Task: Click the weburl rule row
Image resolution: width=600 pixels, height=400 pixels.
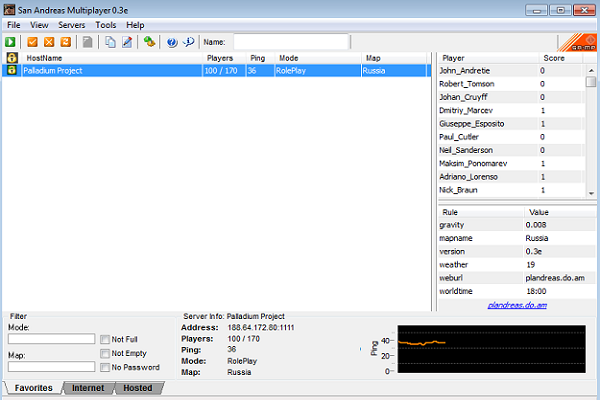Action: (517, 278)
